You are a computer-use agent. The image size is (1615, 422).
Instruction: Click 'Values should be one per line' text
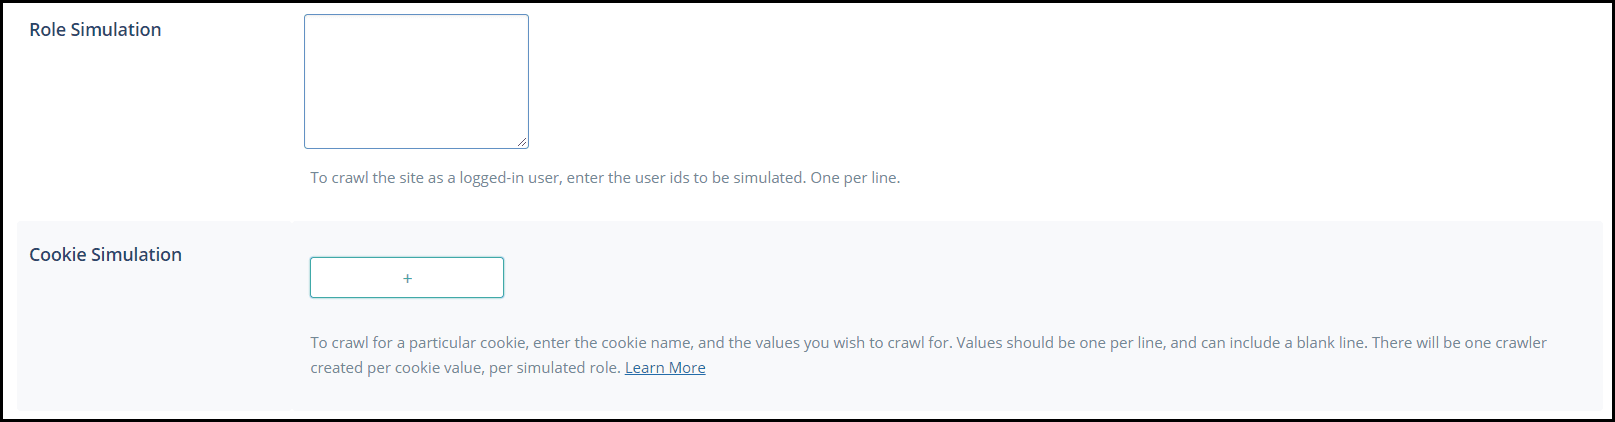tap(1060, 343)
